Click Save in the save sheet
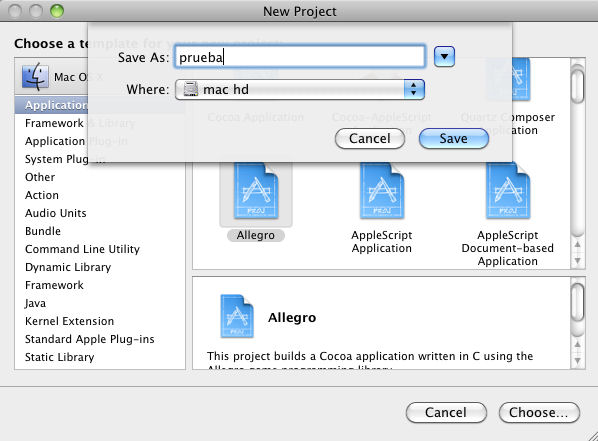The height and width of the screenshot is (441, 598). [x=453, y=138]
